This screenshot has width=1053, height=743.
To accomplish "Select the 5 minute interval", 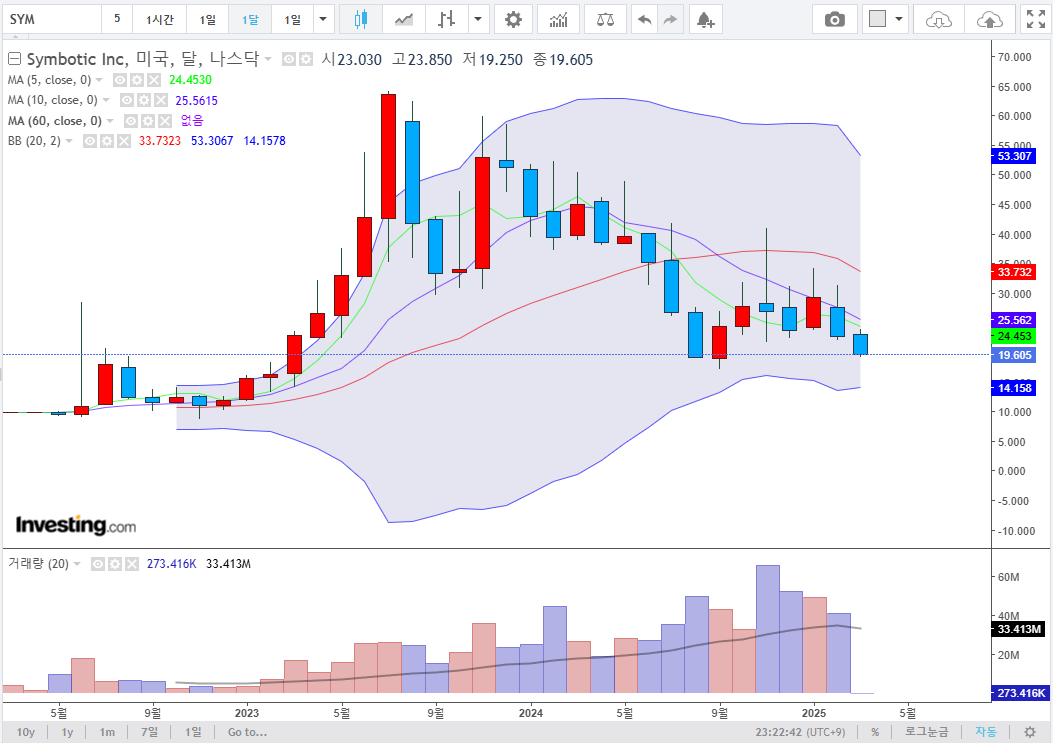I will 117,19.
